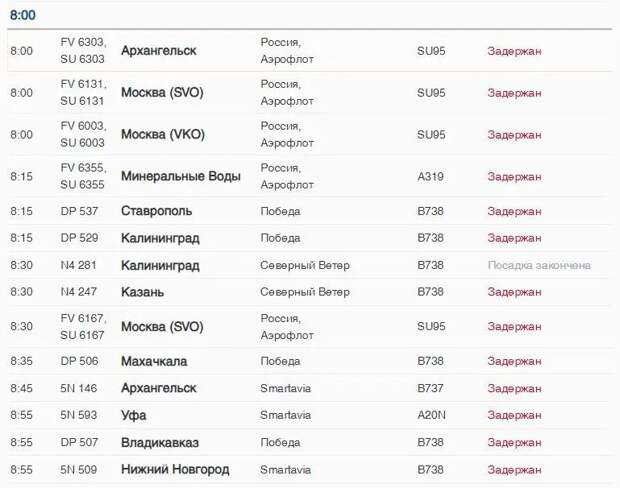Screen dimensions: 620x488
Task: Select the Ставрополь flight DP 537
Action: pos(310,211)
